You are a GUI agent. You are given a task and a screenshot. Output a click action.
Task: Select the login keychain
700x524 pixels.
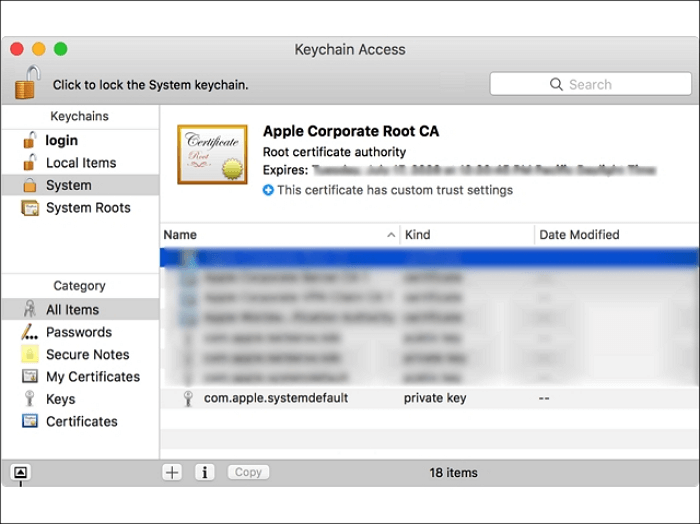80,141
